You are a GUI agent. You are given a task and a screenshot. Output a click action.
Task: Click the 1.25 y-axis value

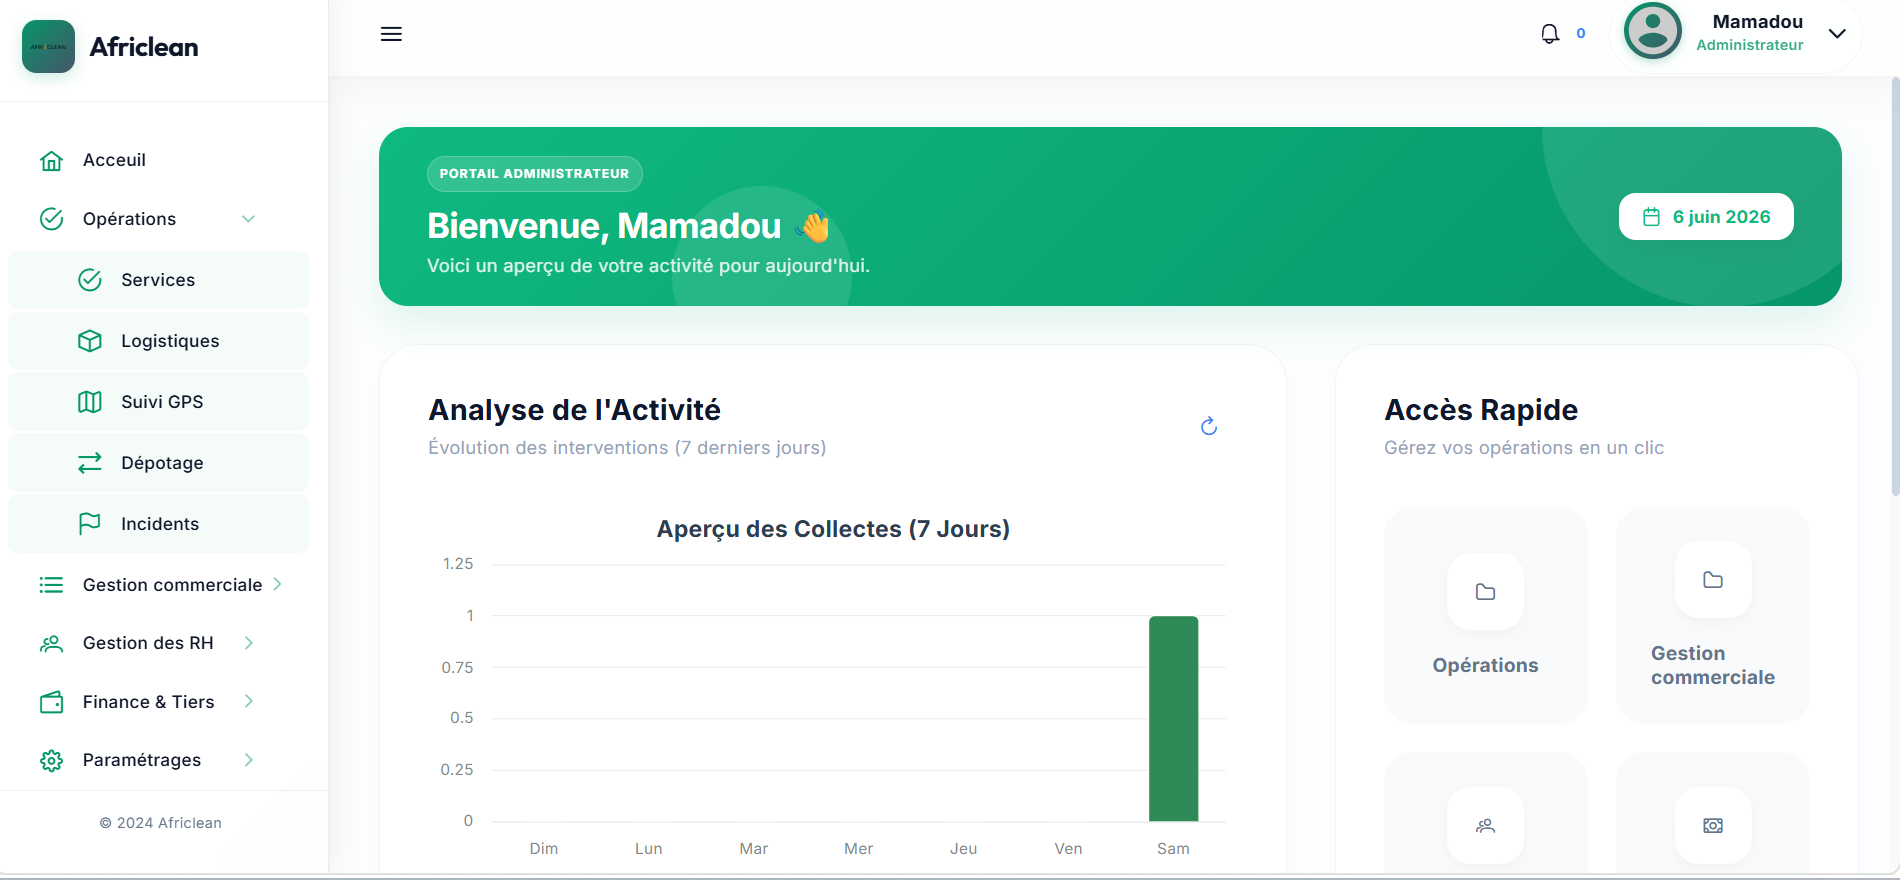[458, 564]
